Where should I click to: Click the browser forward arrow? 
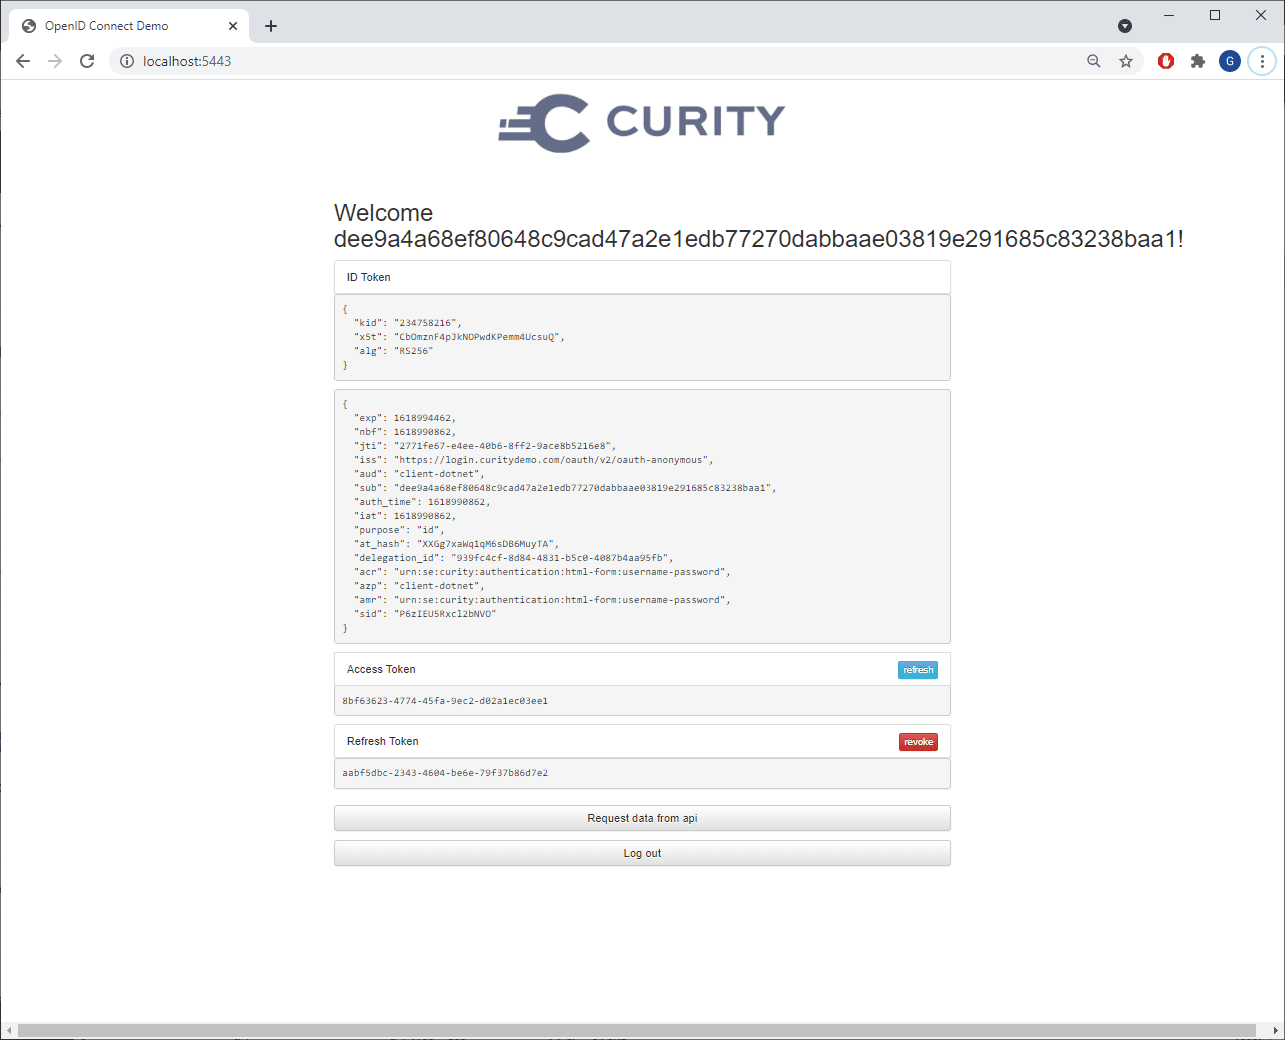(55, 61)
